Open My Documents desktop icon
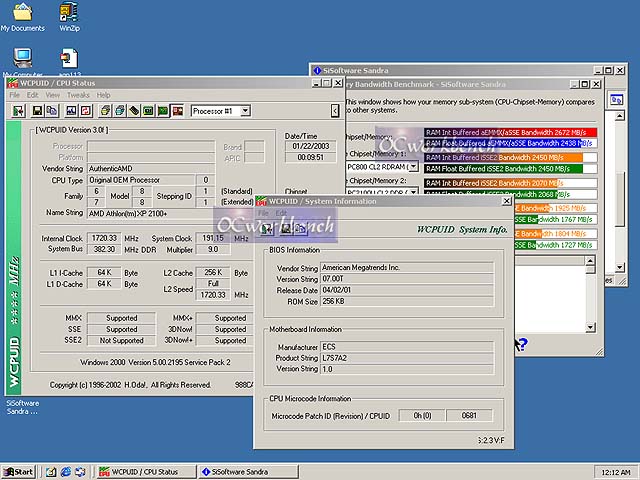 22,17
